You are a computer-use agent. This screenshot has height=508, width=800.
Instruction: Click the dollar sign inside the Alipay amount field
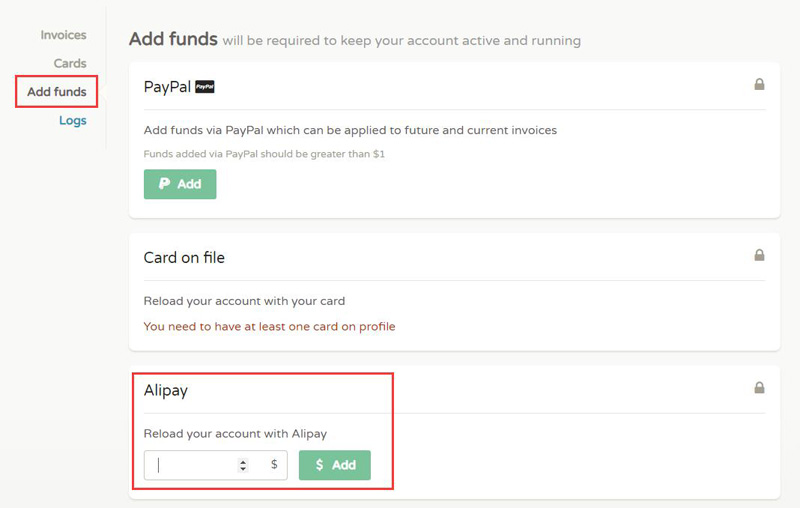(274, 465)
